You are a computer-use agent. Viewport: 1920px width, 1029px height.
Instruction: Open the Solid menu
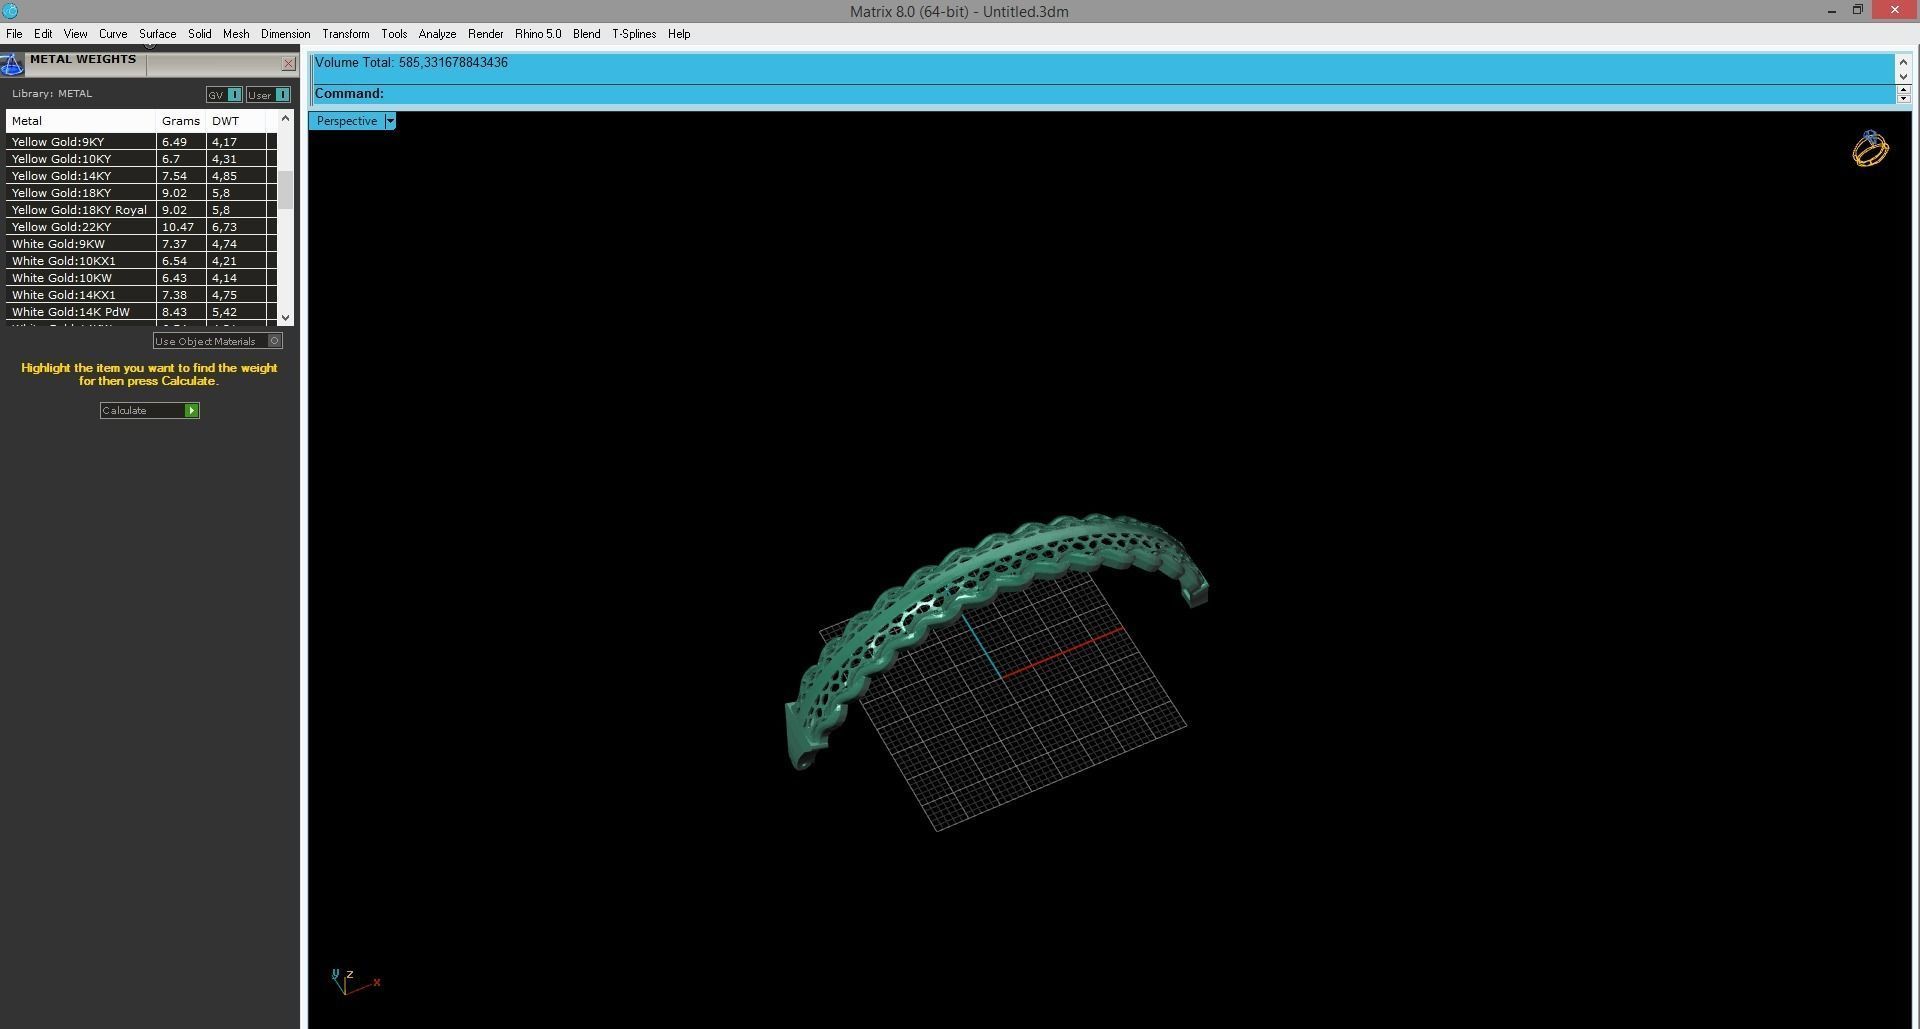click(200, 34)
